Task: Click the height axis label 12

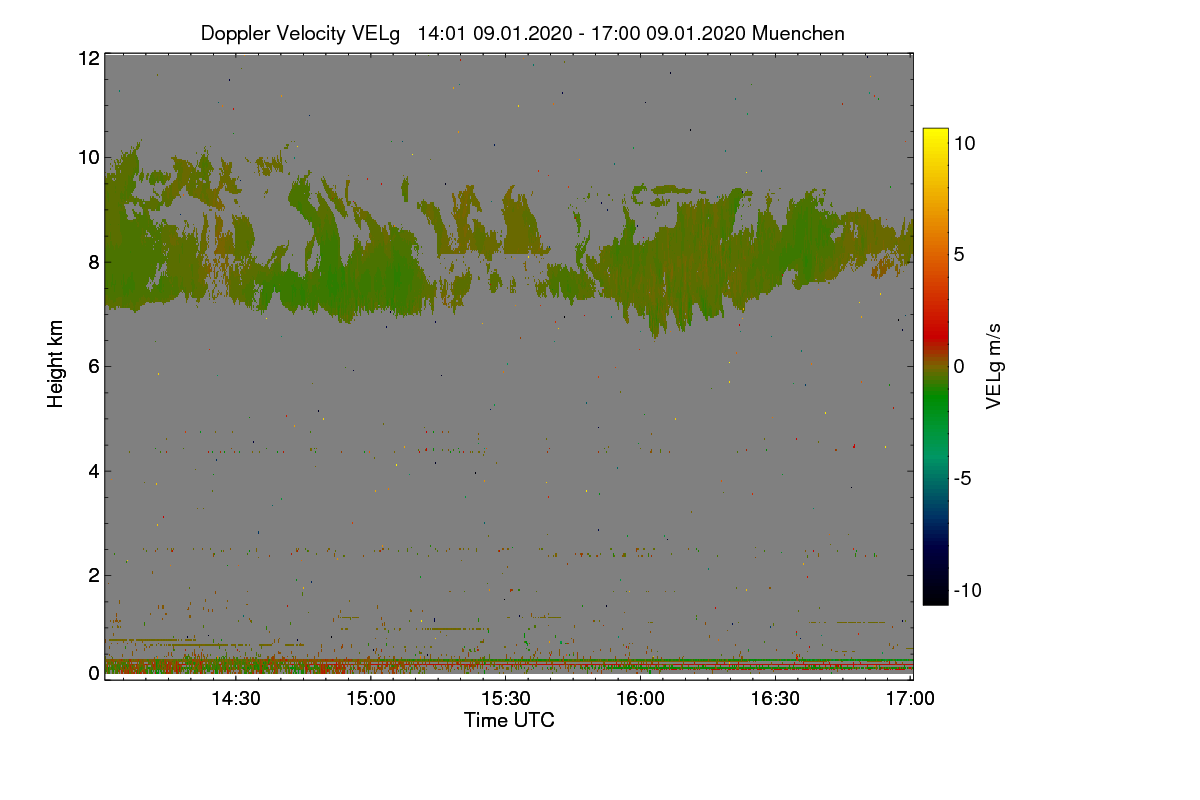Action: click(x=88, y=58)
